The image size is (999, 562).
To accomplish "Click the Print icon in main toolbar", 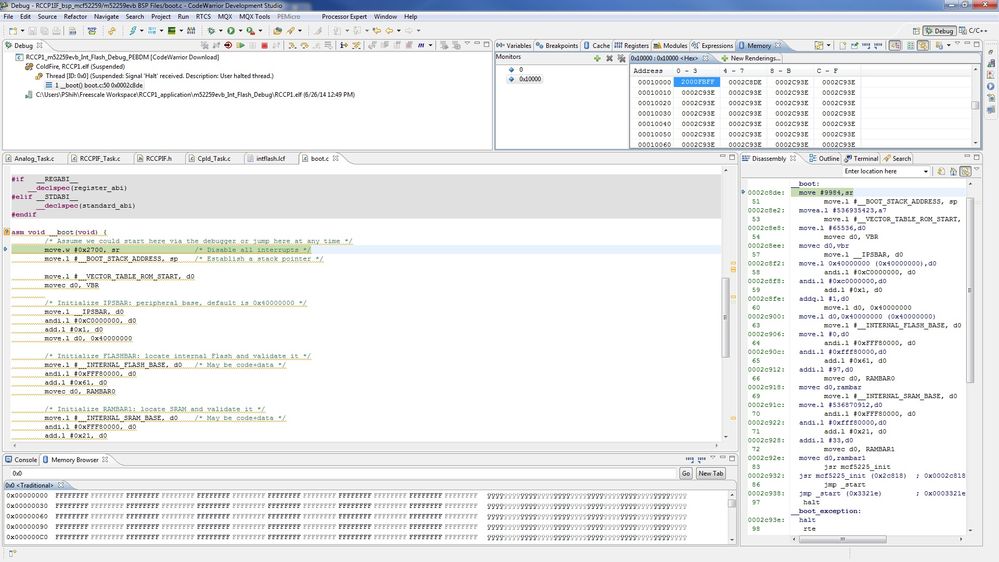I will (x=57, y=31).
